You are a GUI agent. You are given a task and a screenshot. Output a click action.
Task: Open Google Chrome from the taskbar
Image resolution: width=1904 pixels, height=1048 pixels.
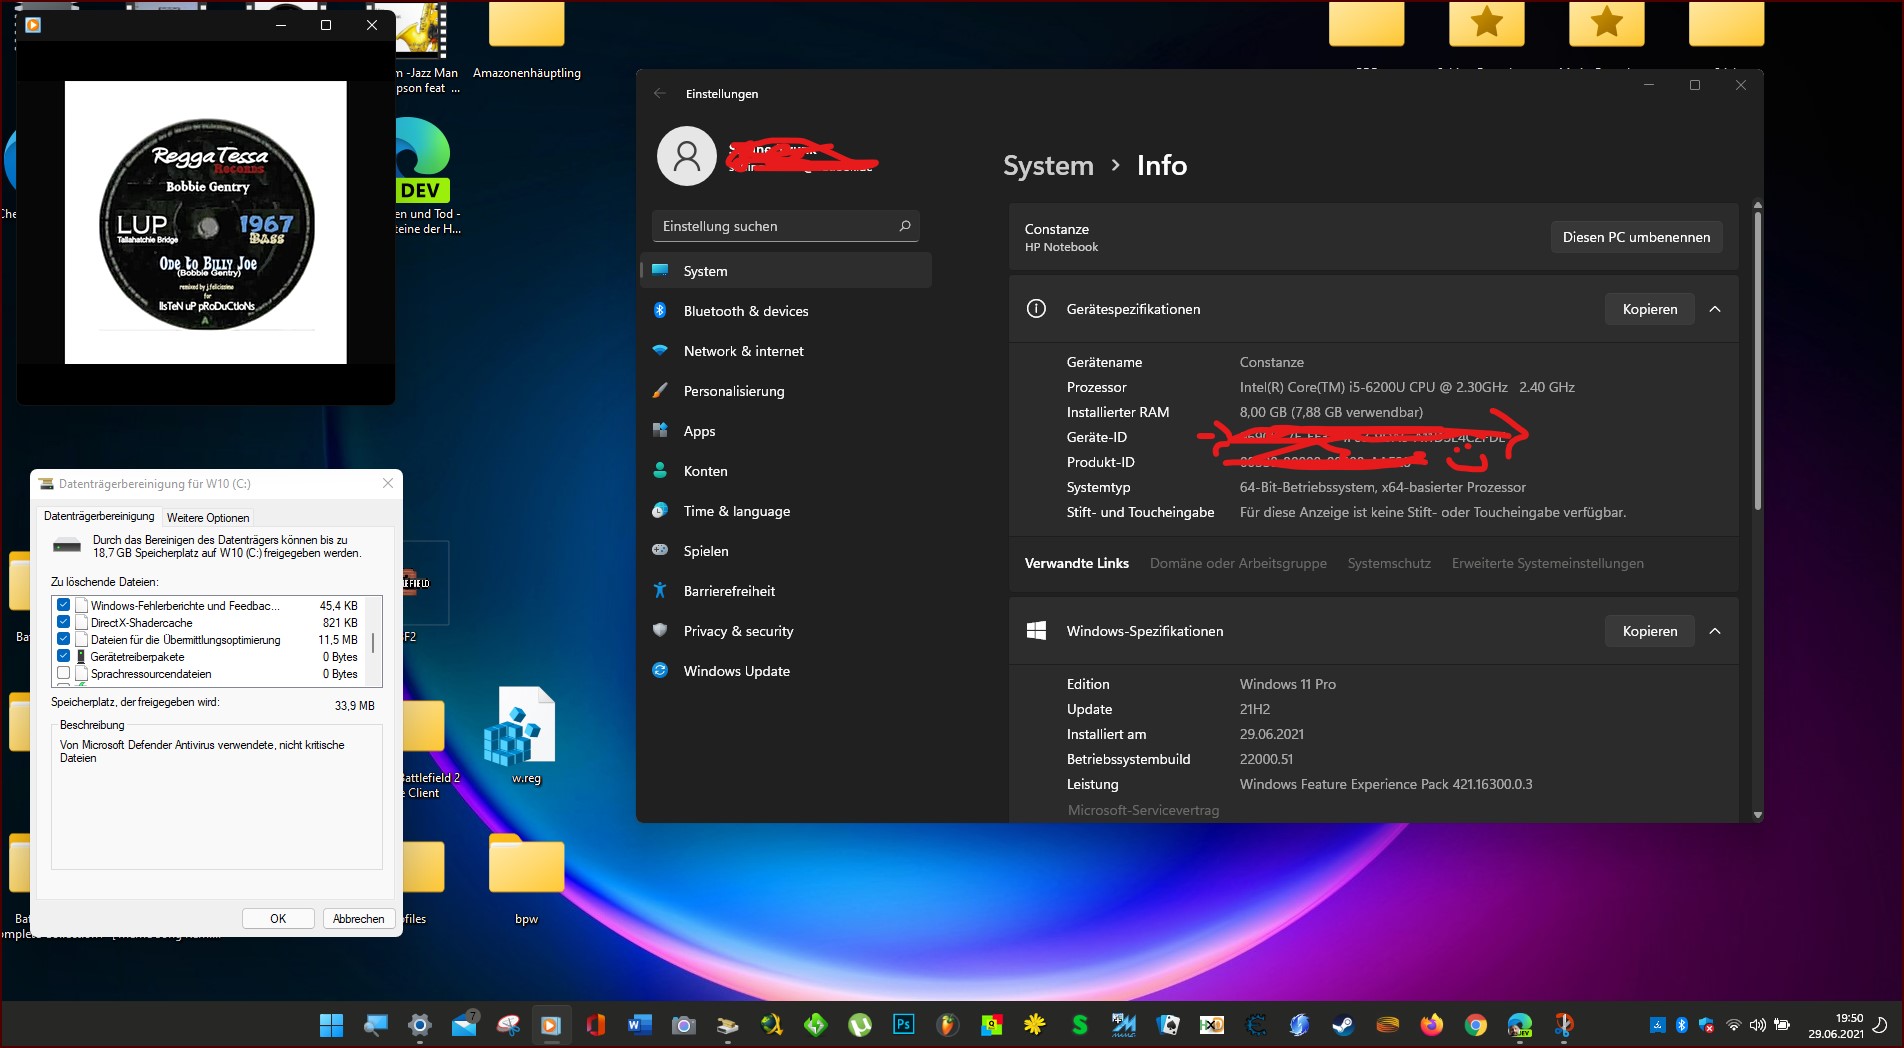click(x=1475, y=1025)
